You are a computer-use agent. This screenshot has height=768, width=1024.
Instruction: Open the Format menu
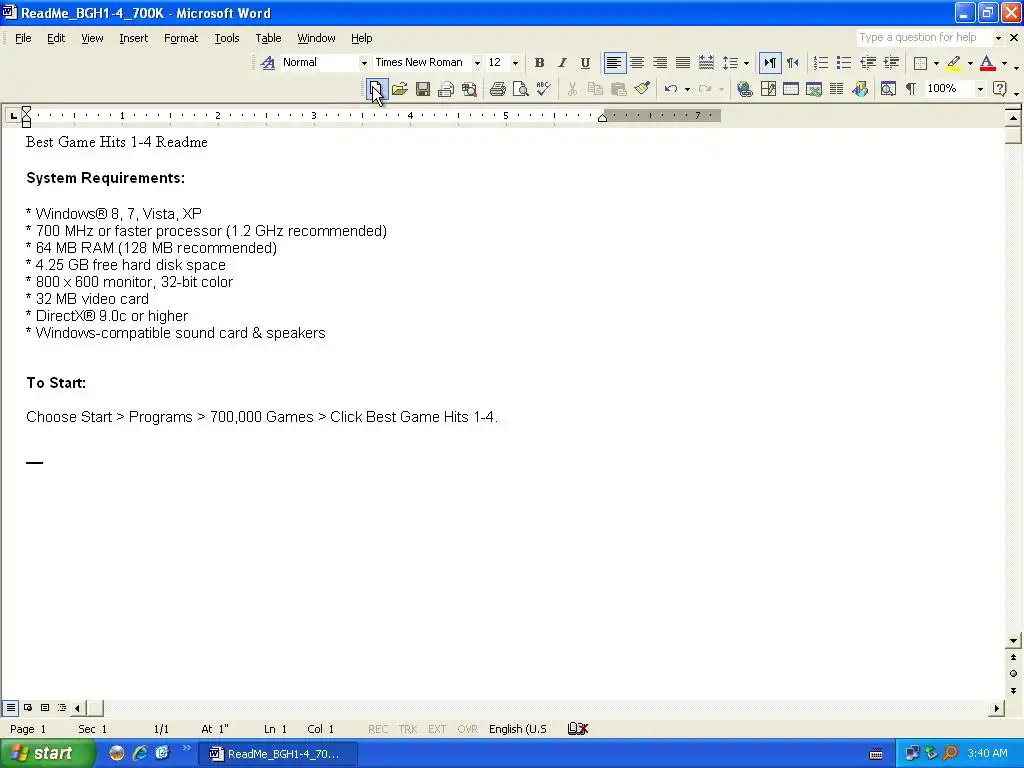pos(181,38)
